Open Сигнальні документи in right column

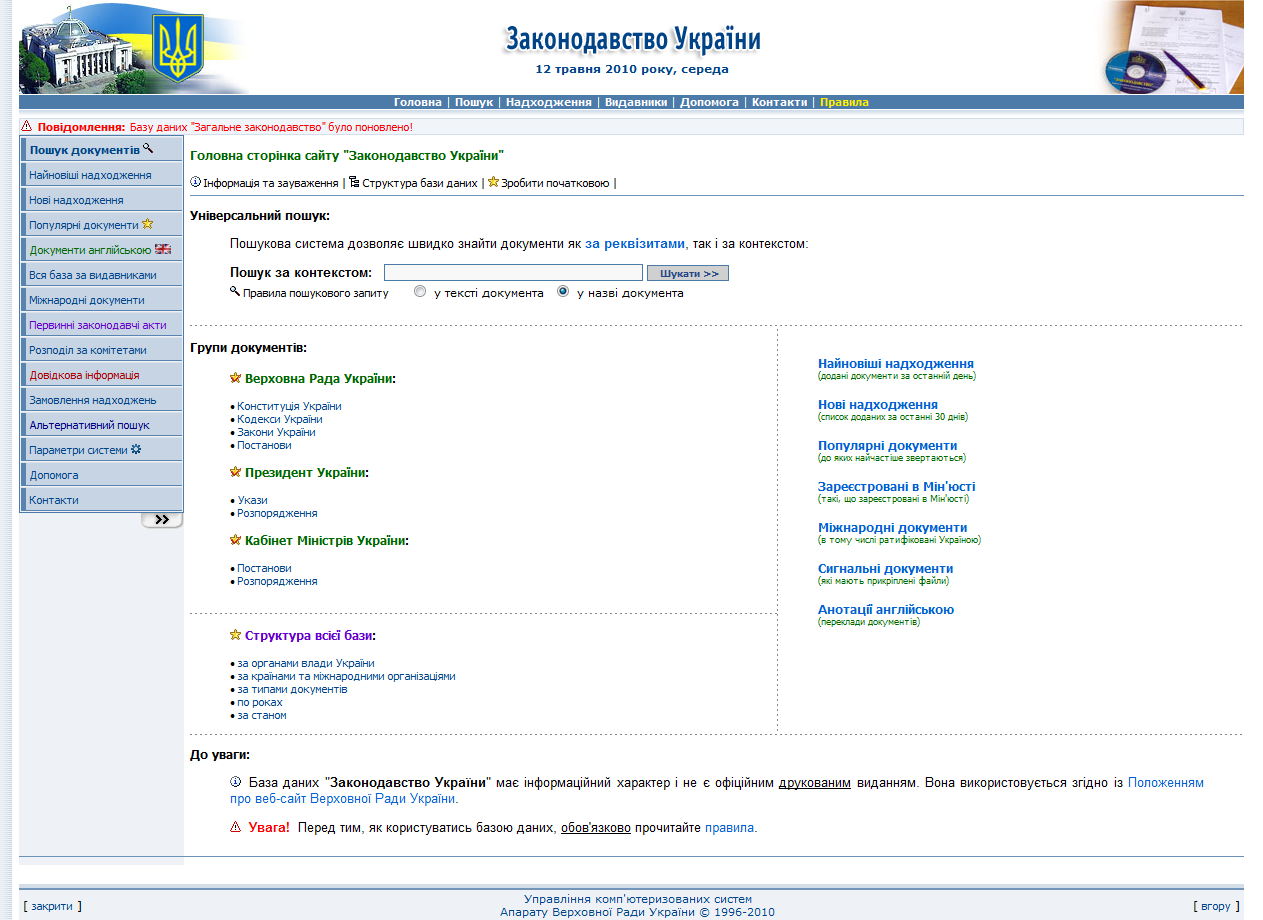point(886,568)
